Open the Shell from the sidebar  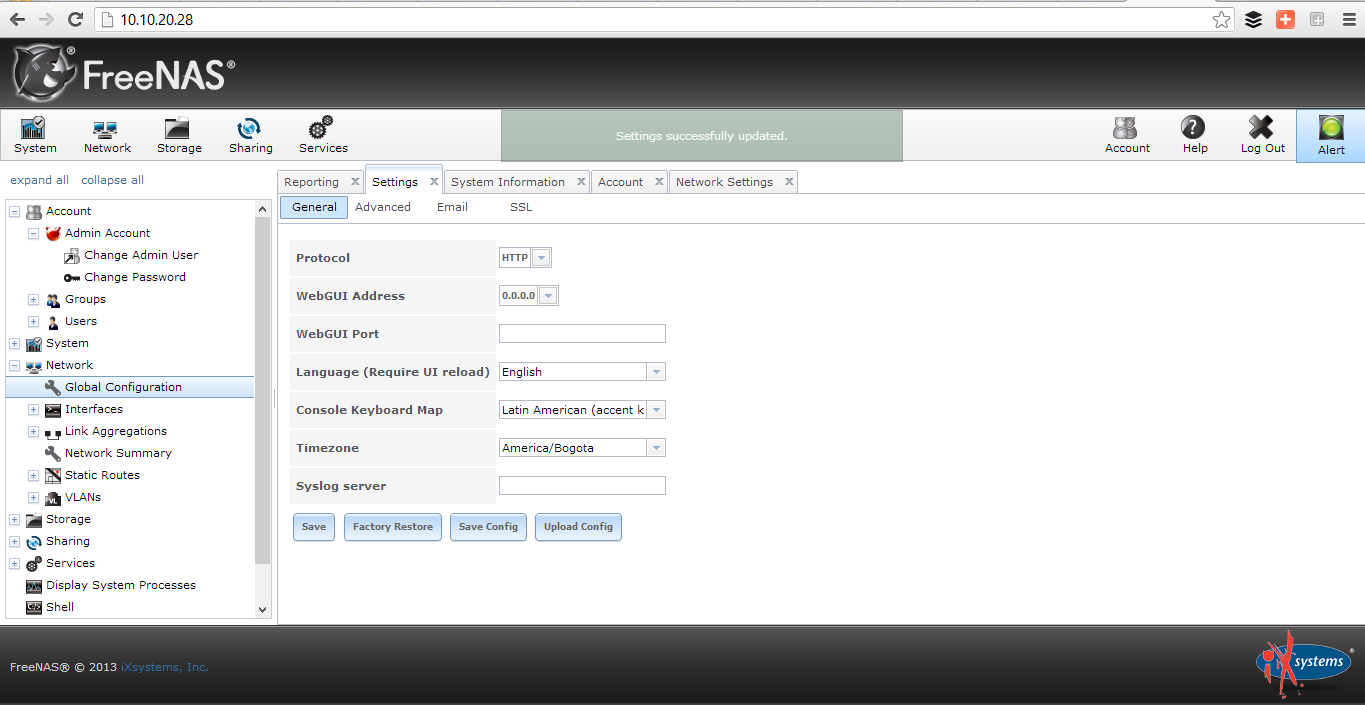point(59,606)
